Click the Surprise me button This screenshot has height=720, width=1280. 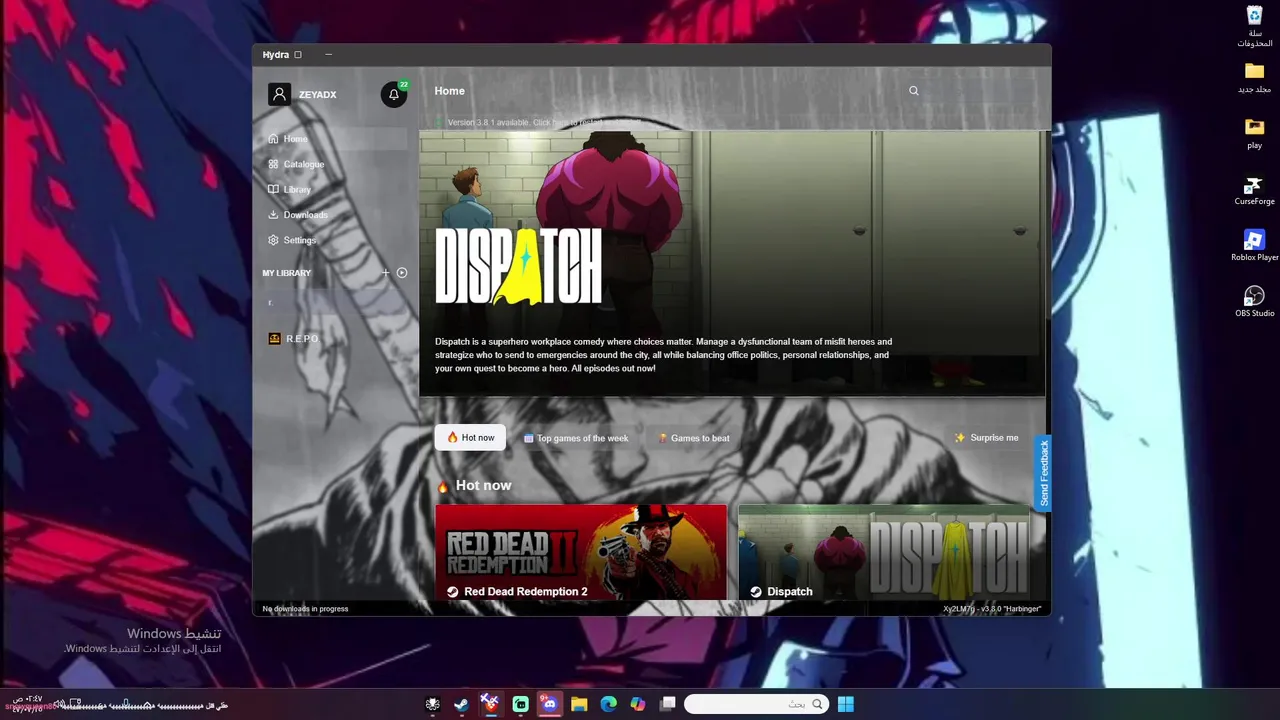pos(986,438)
